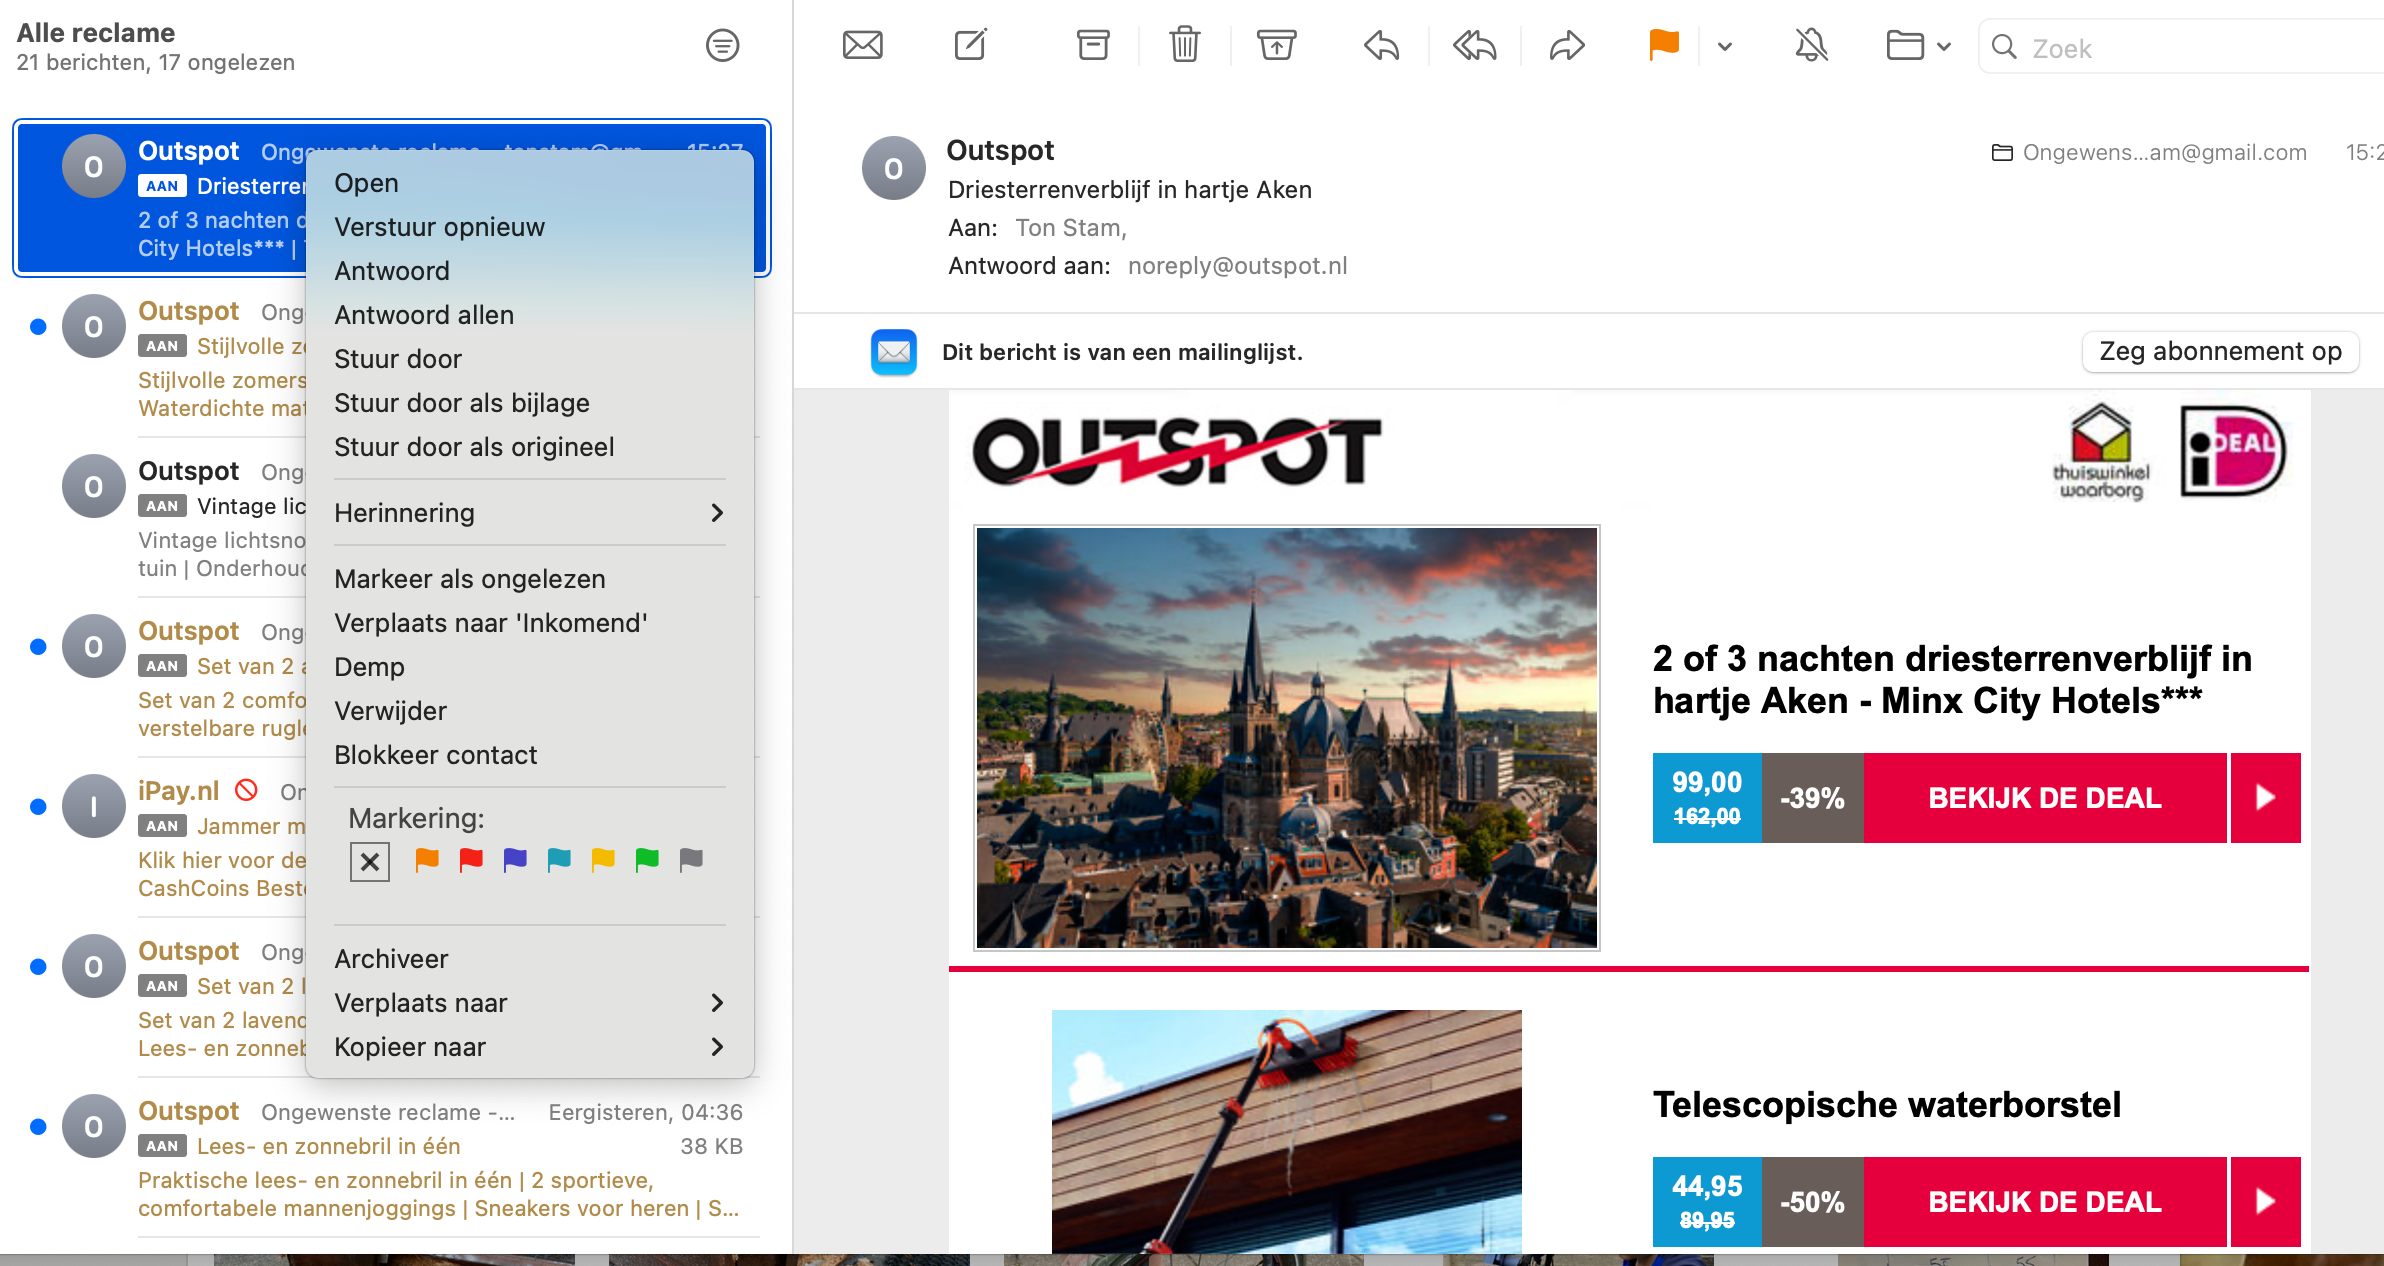This screenshot has width=2384, height=1266.
Task: Click the Outspot sender avatar in header
Action: coord(894,168)
